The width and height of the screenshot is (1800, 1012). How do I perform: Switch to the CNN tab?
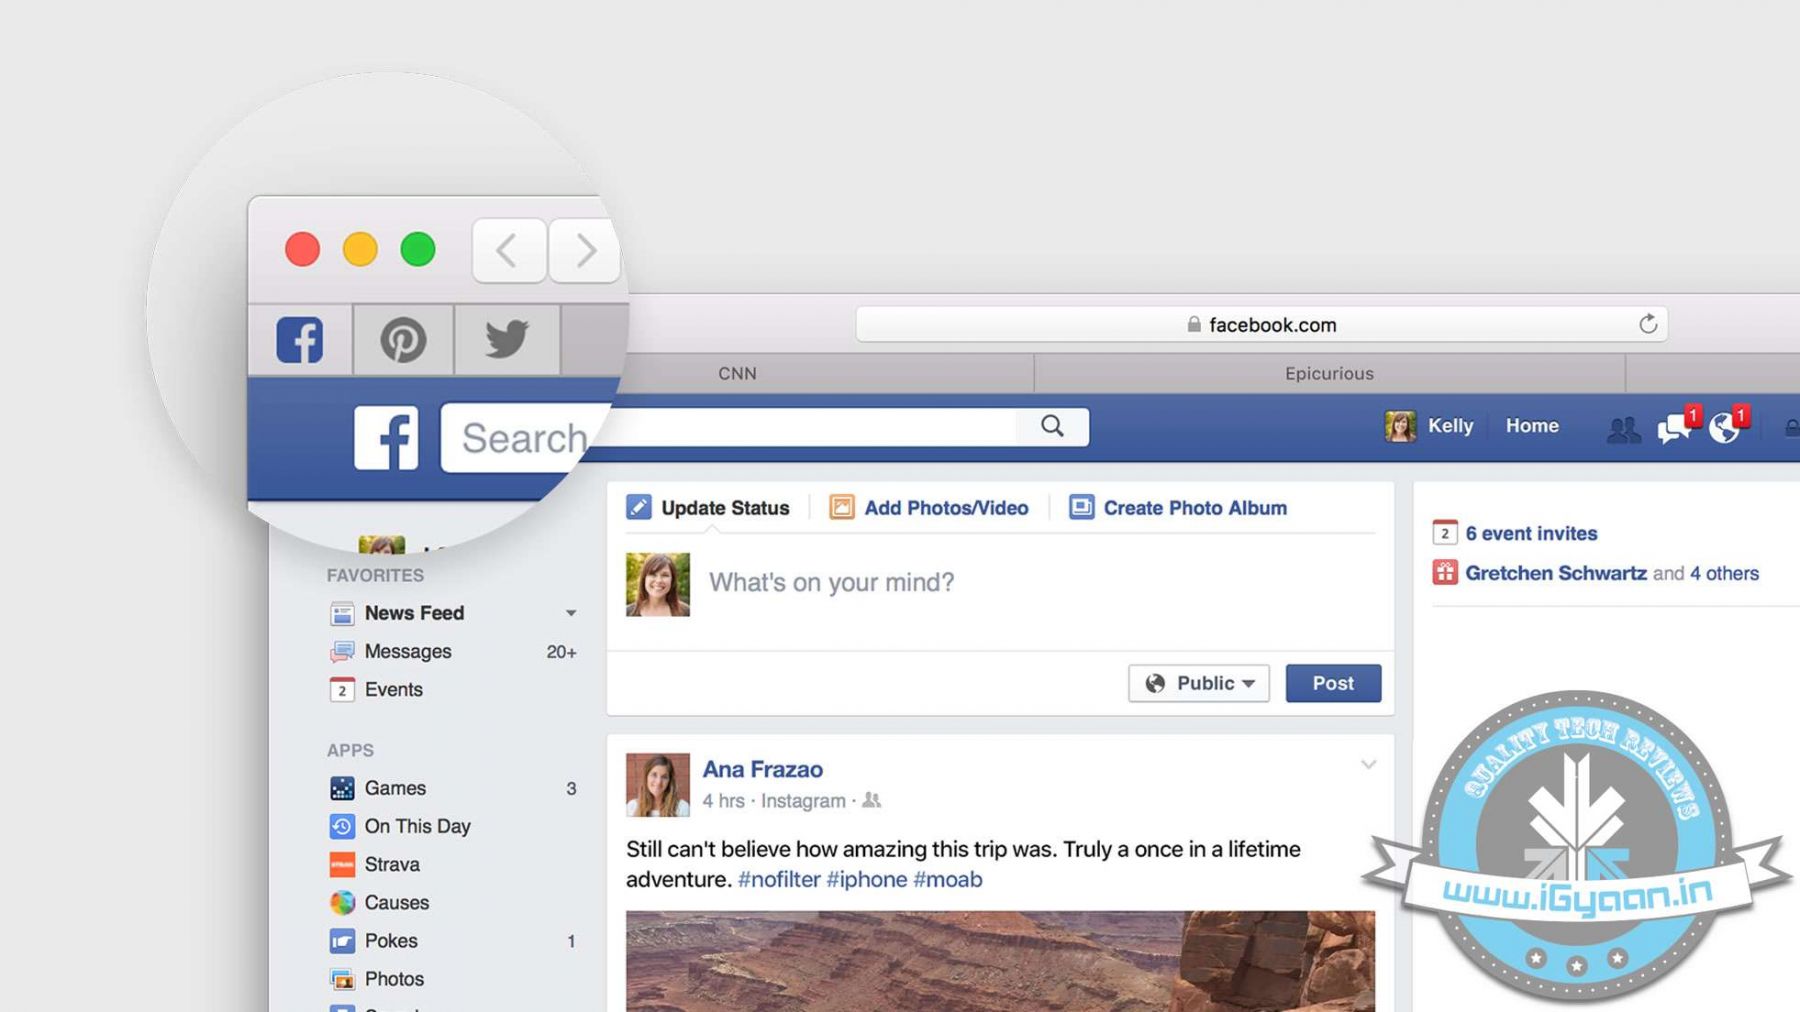737,373
